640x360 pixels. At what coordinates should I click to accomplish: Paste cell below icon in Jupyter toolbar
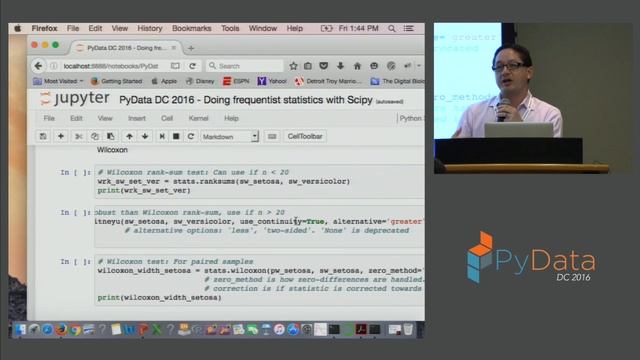click(x=111, y=136)
